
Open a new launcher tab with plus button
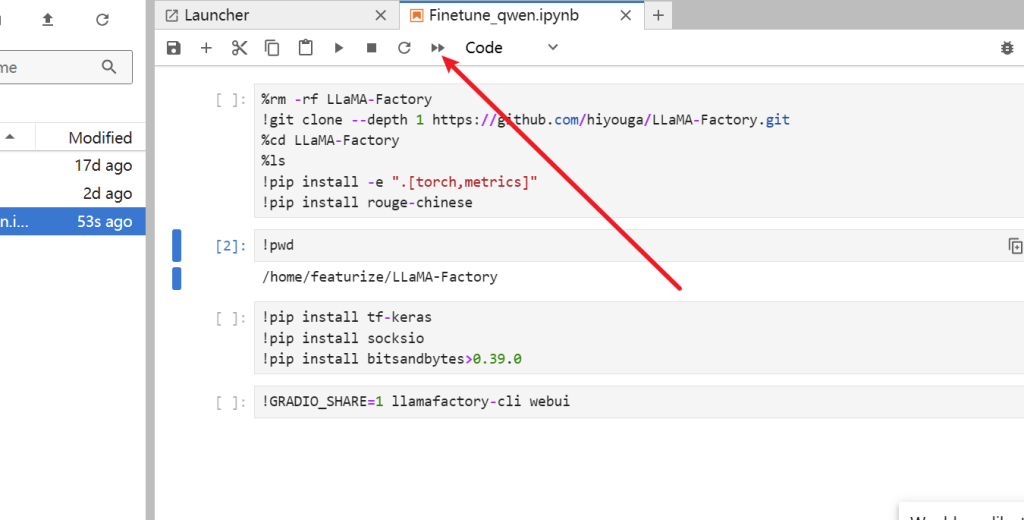658,15
